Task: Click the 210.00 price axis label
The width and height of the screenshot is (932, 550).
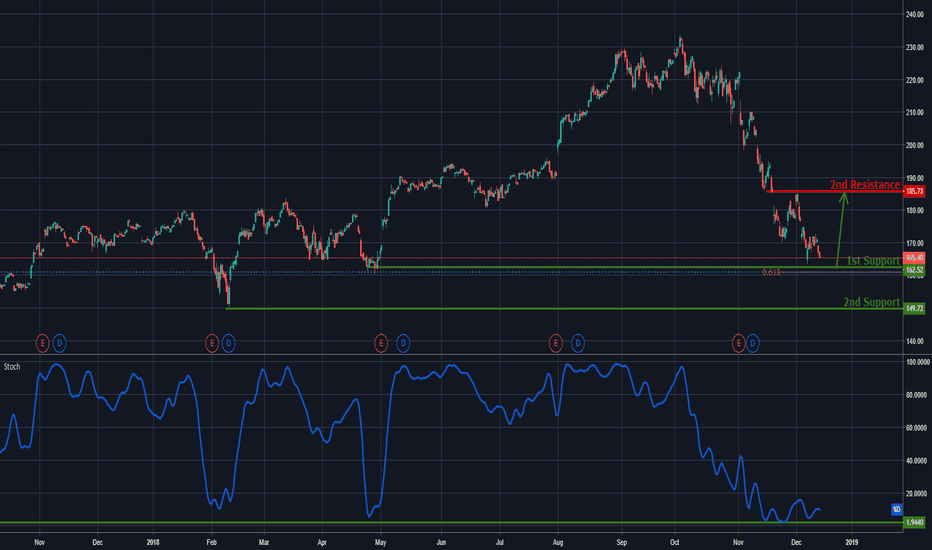Action: point(915,112)
